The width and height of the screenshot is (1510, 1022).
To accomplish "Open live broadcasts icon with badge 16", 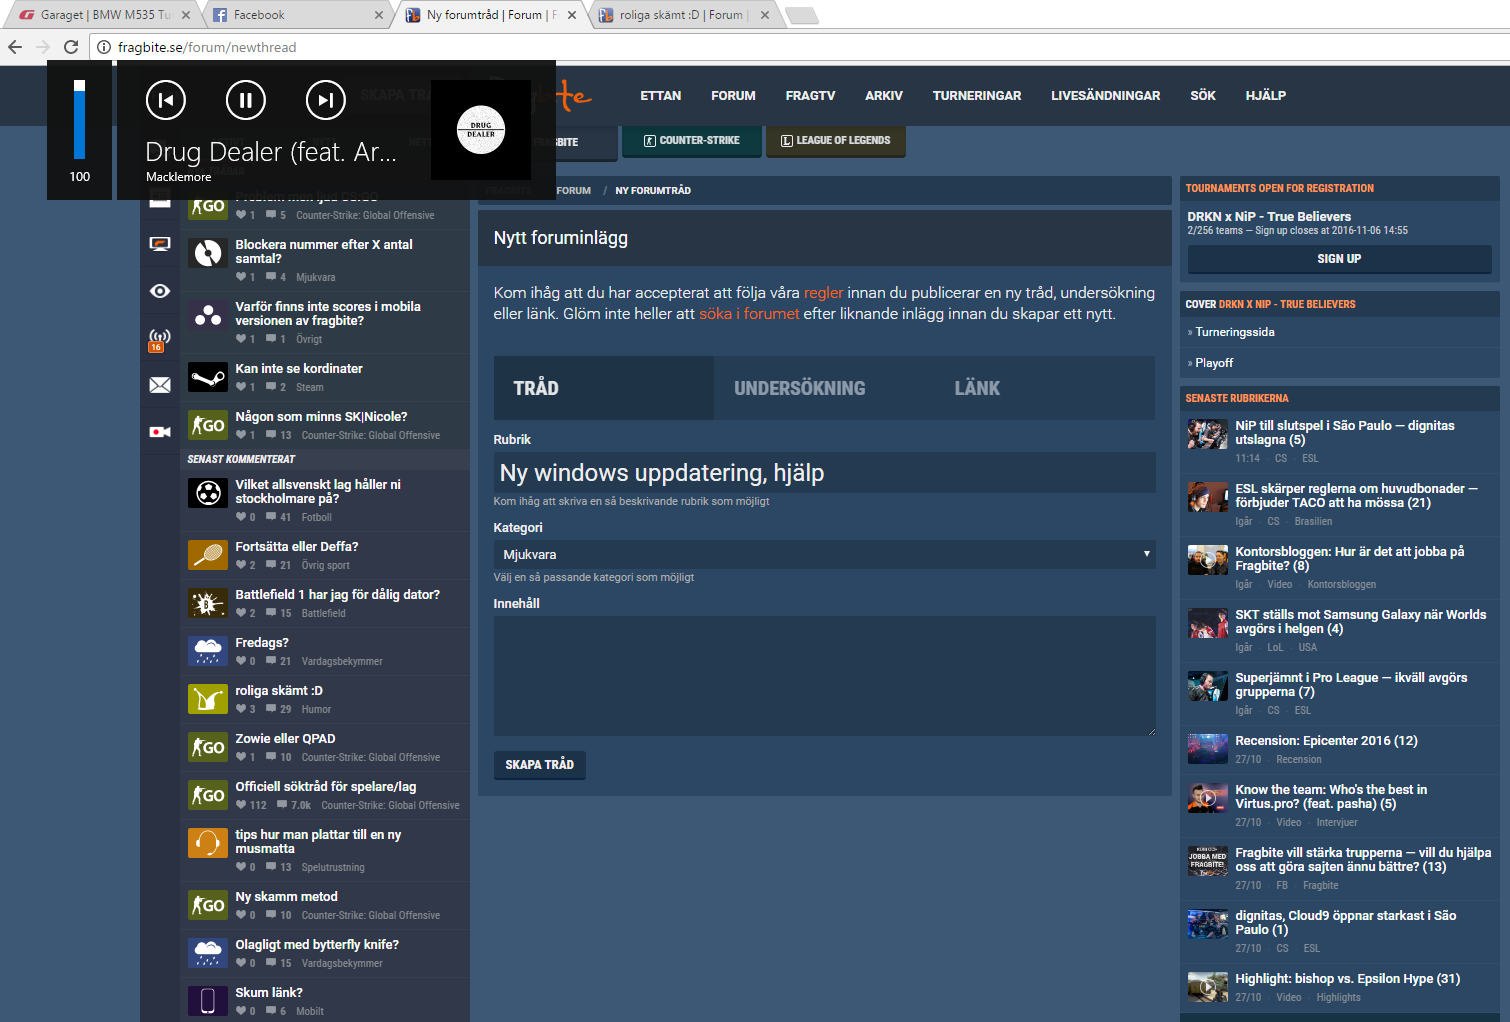I will click(x=160, y=340).
